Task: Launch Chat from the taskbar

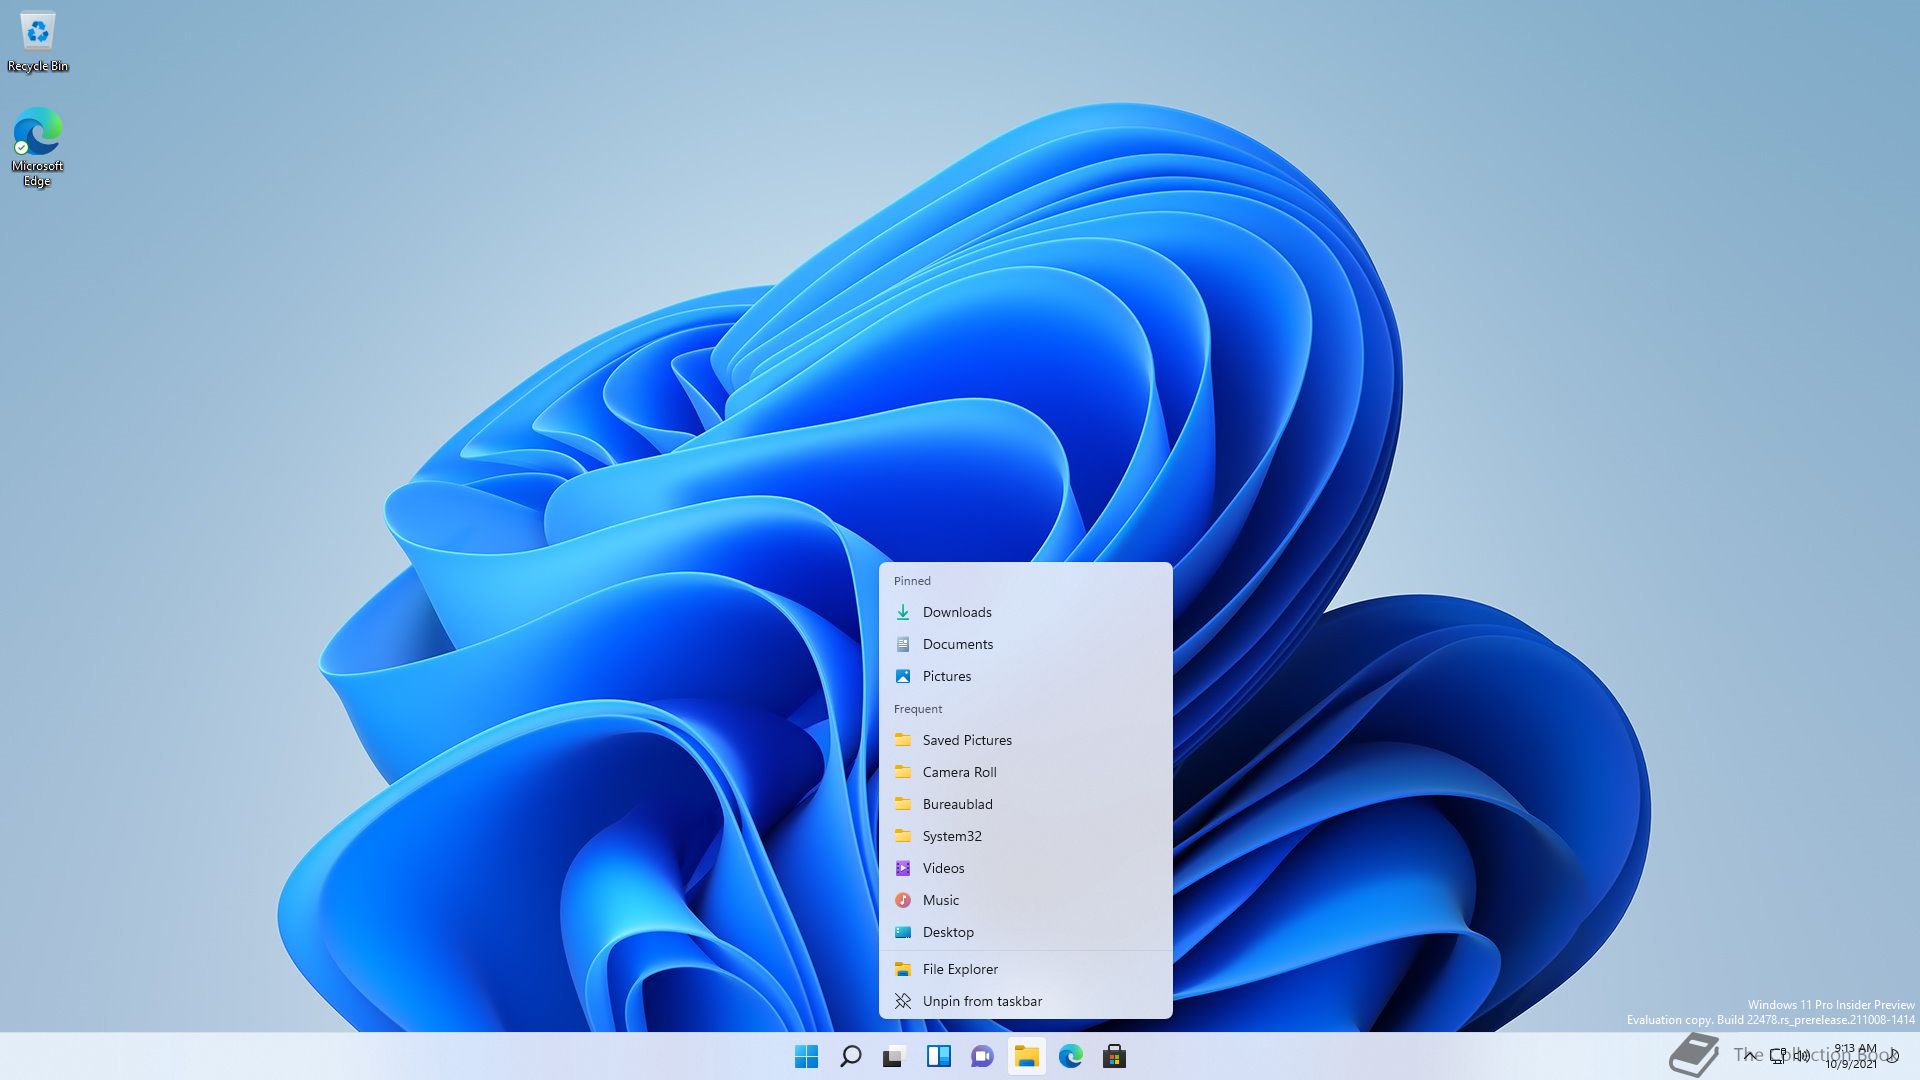Action: click(x=982, y=1056)
